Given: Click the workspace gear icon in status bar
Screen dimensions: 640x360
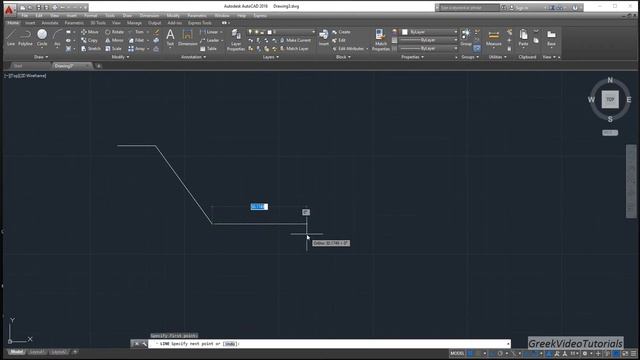Looking at the screenshot, I should (x=584, y=353).
